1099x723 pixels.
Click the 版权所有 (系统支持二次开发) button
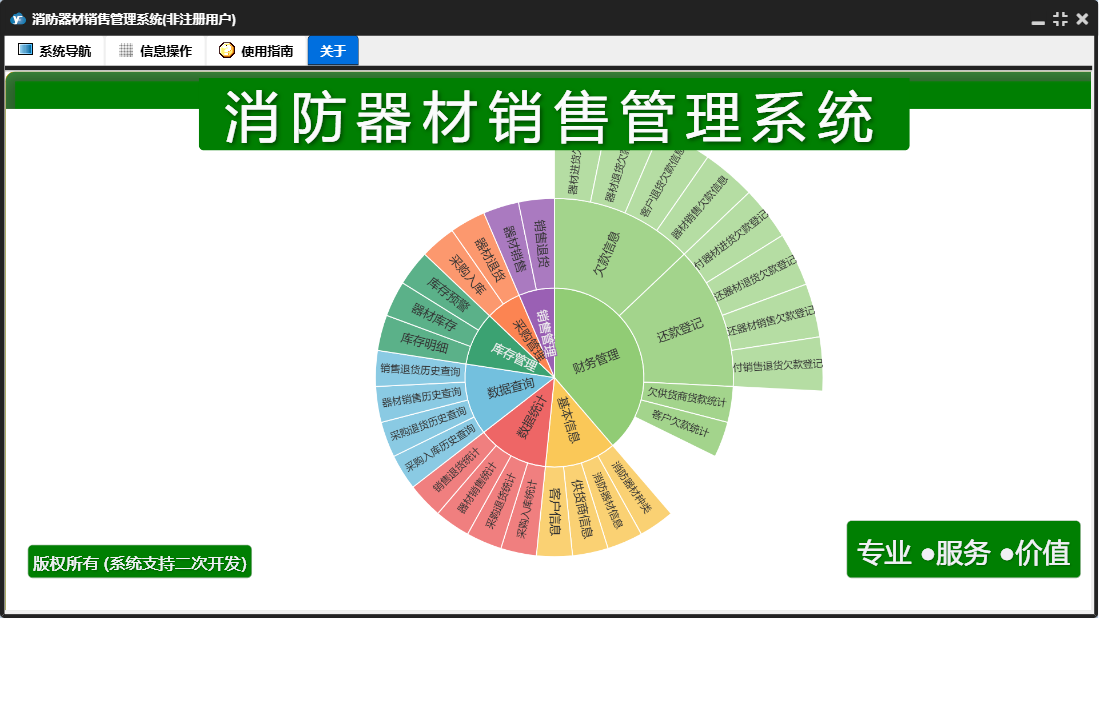tap(139, 562)
